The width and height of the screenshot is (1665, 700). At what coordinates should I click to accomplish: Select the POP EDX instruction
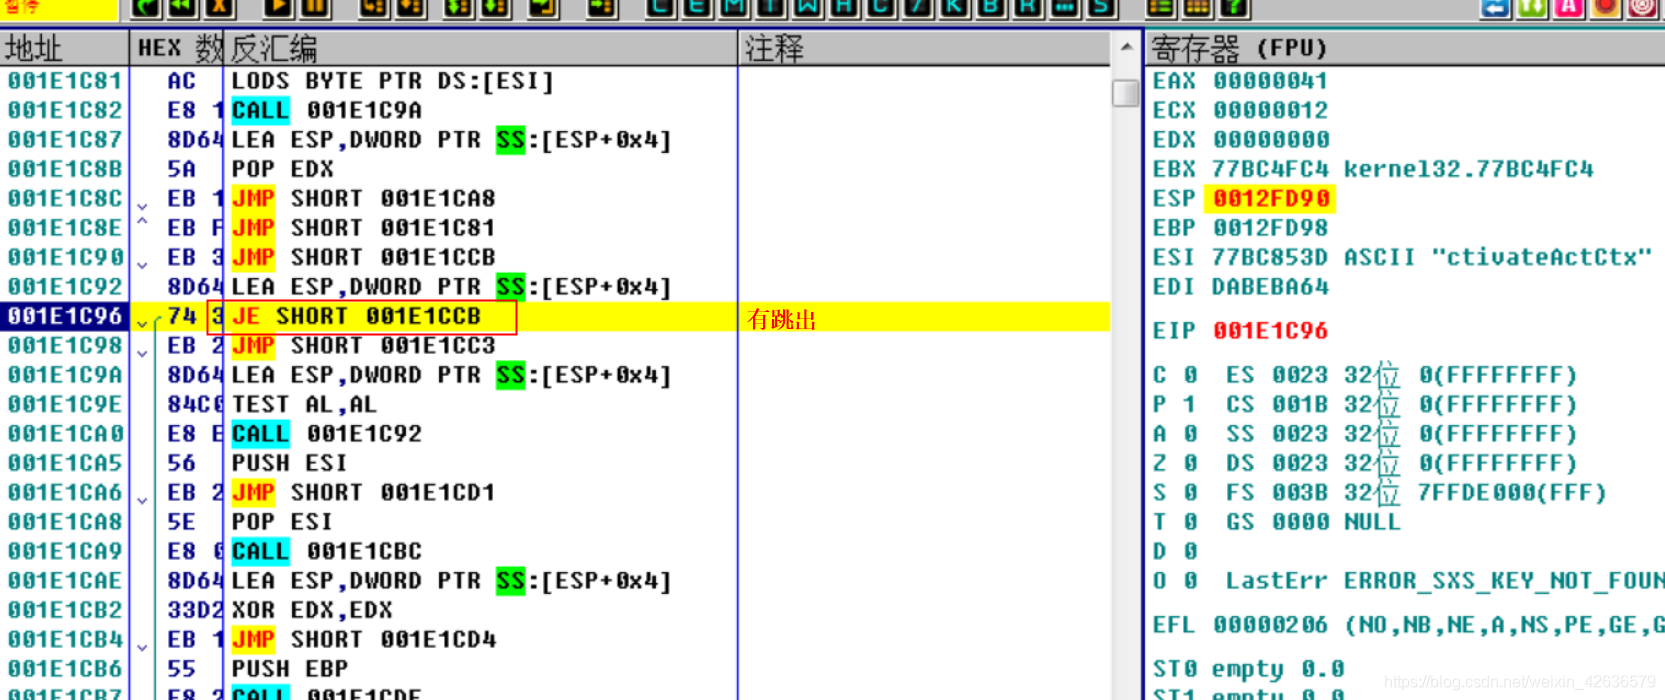click(283, 169)
